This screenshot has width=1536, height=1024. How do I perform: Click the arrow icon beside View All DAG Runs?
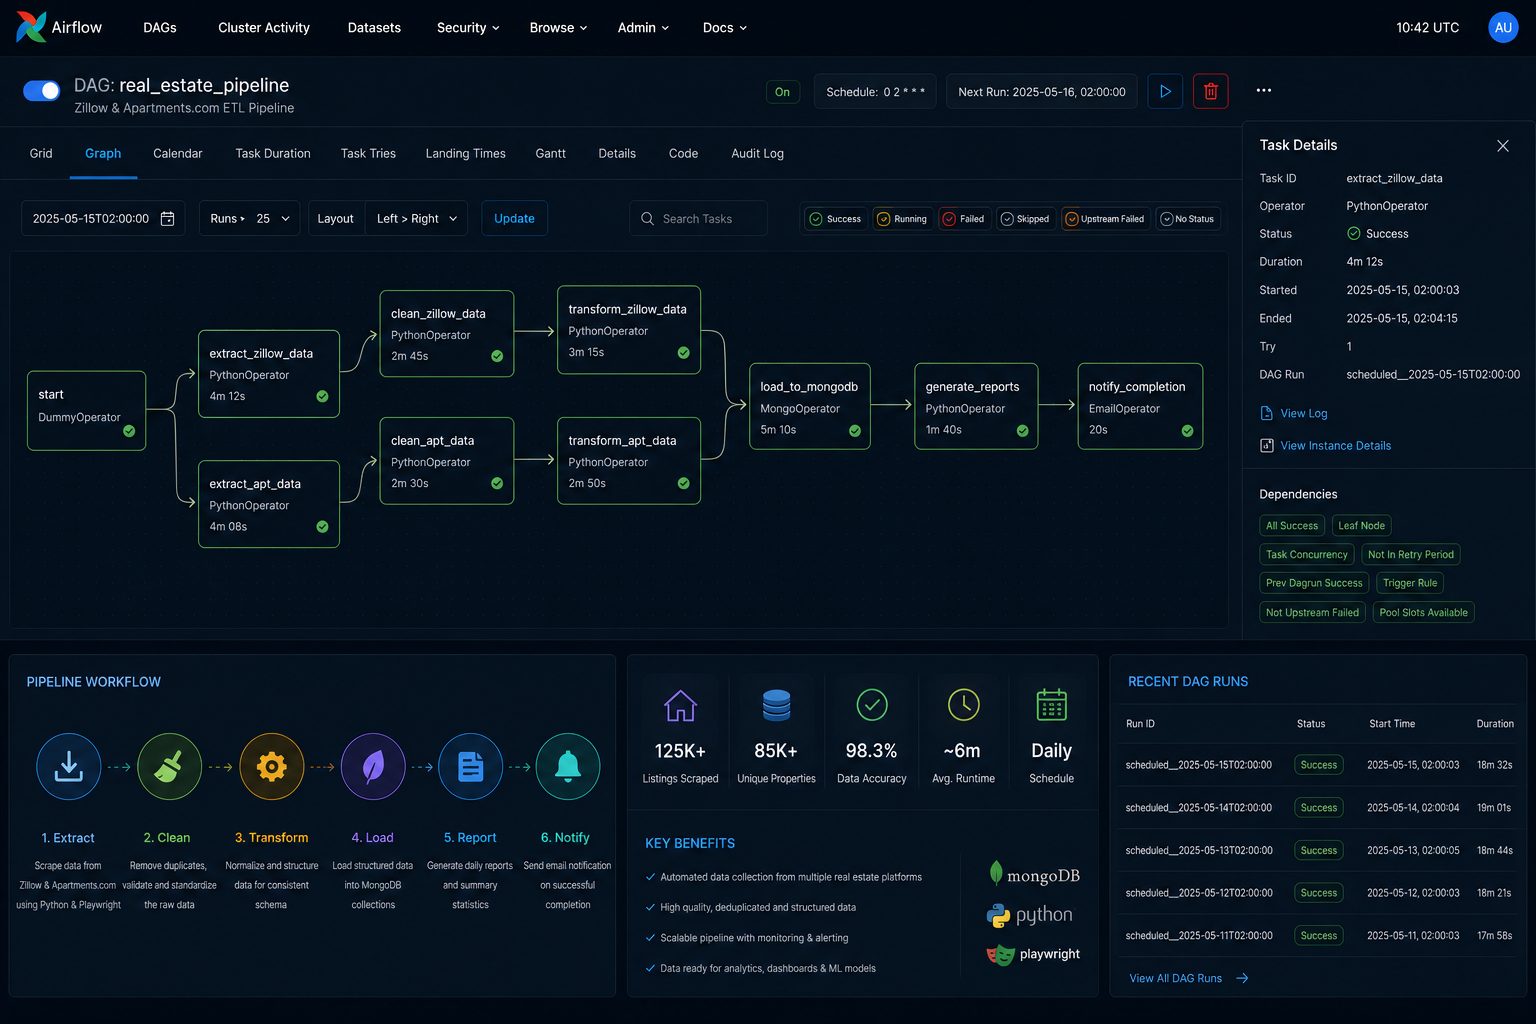coord(1242,978)
